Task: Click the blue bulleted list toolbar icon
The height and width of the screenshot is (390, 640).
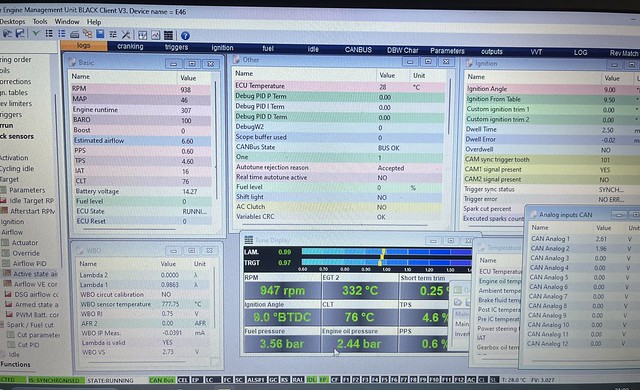Action: pos(62,33)
